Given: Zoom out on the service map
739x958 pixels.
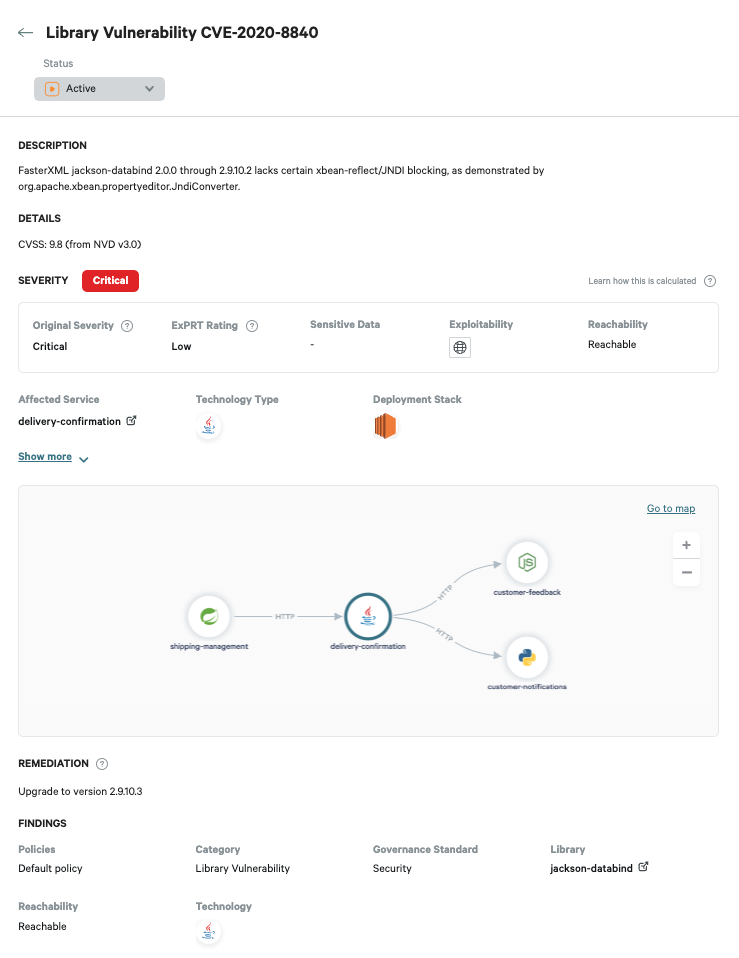Looking at the screenshot, I should (686, 572).
